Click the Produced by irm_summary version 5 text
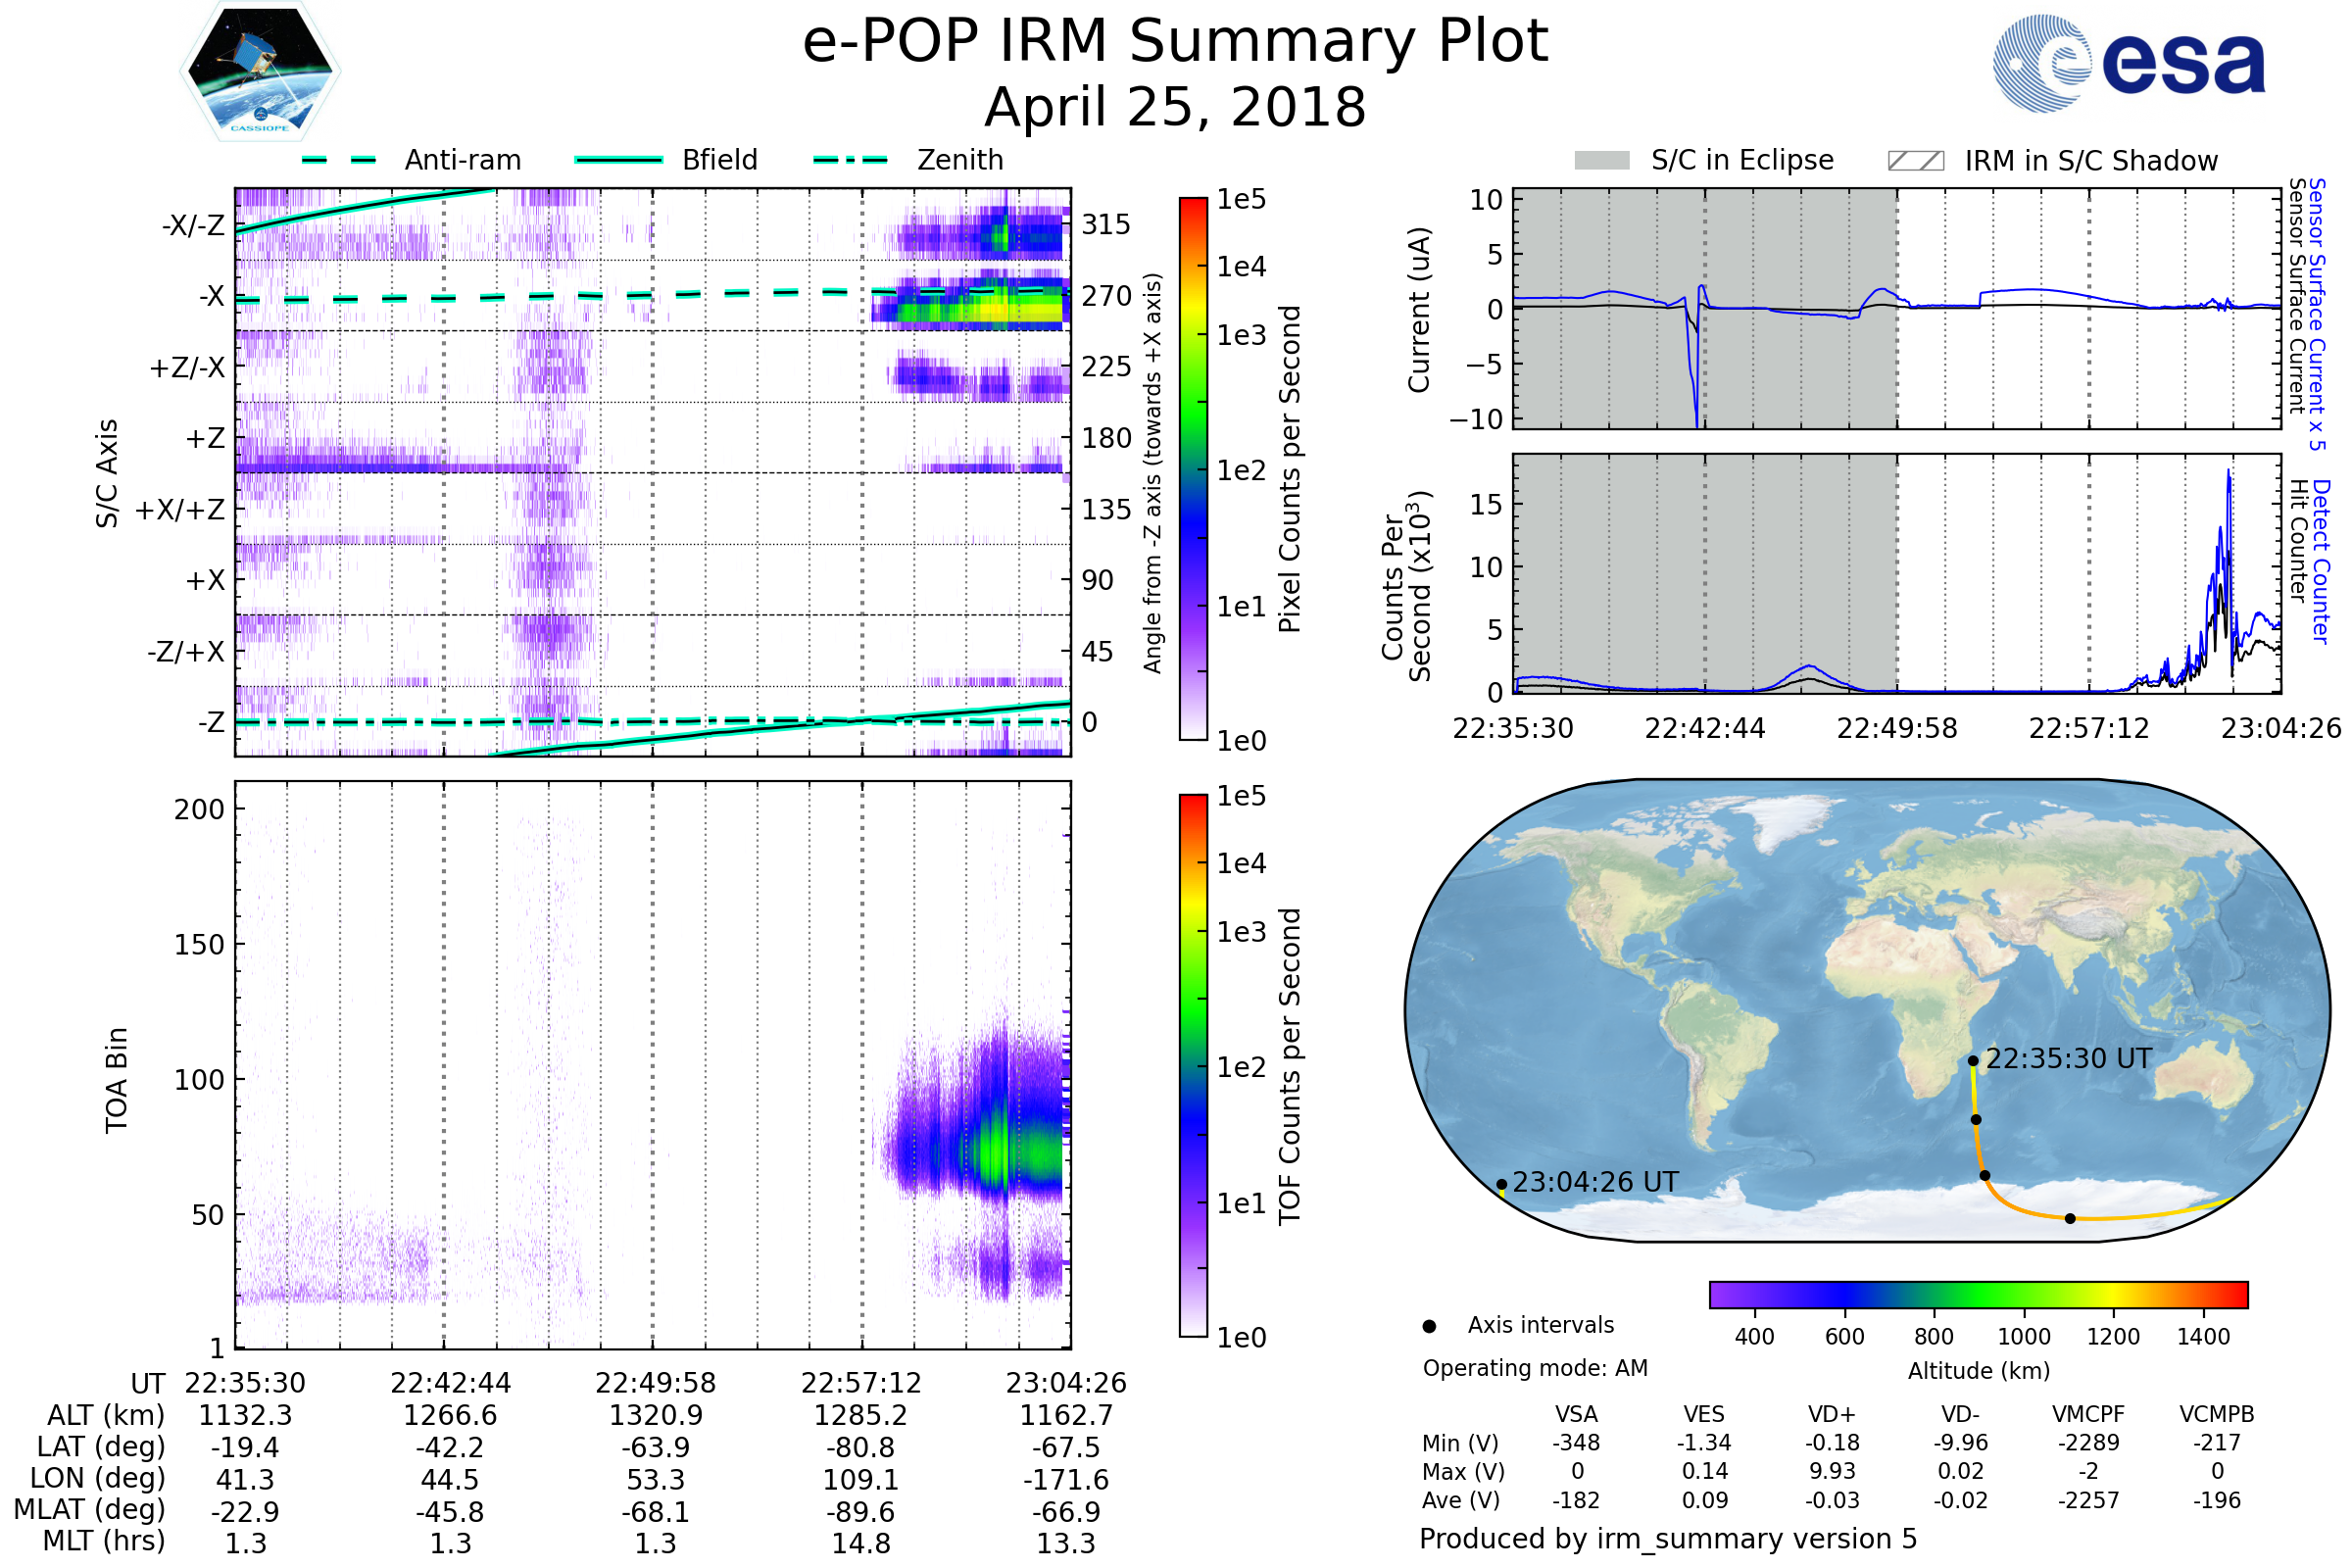 click(1668, 1539)
